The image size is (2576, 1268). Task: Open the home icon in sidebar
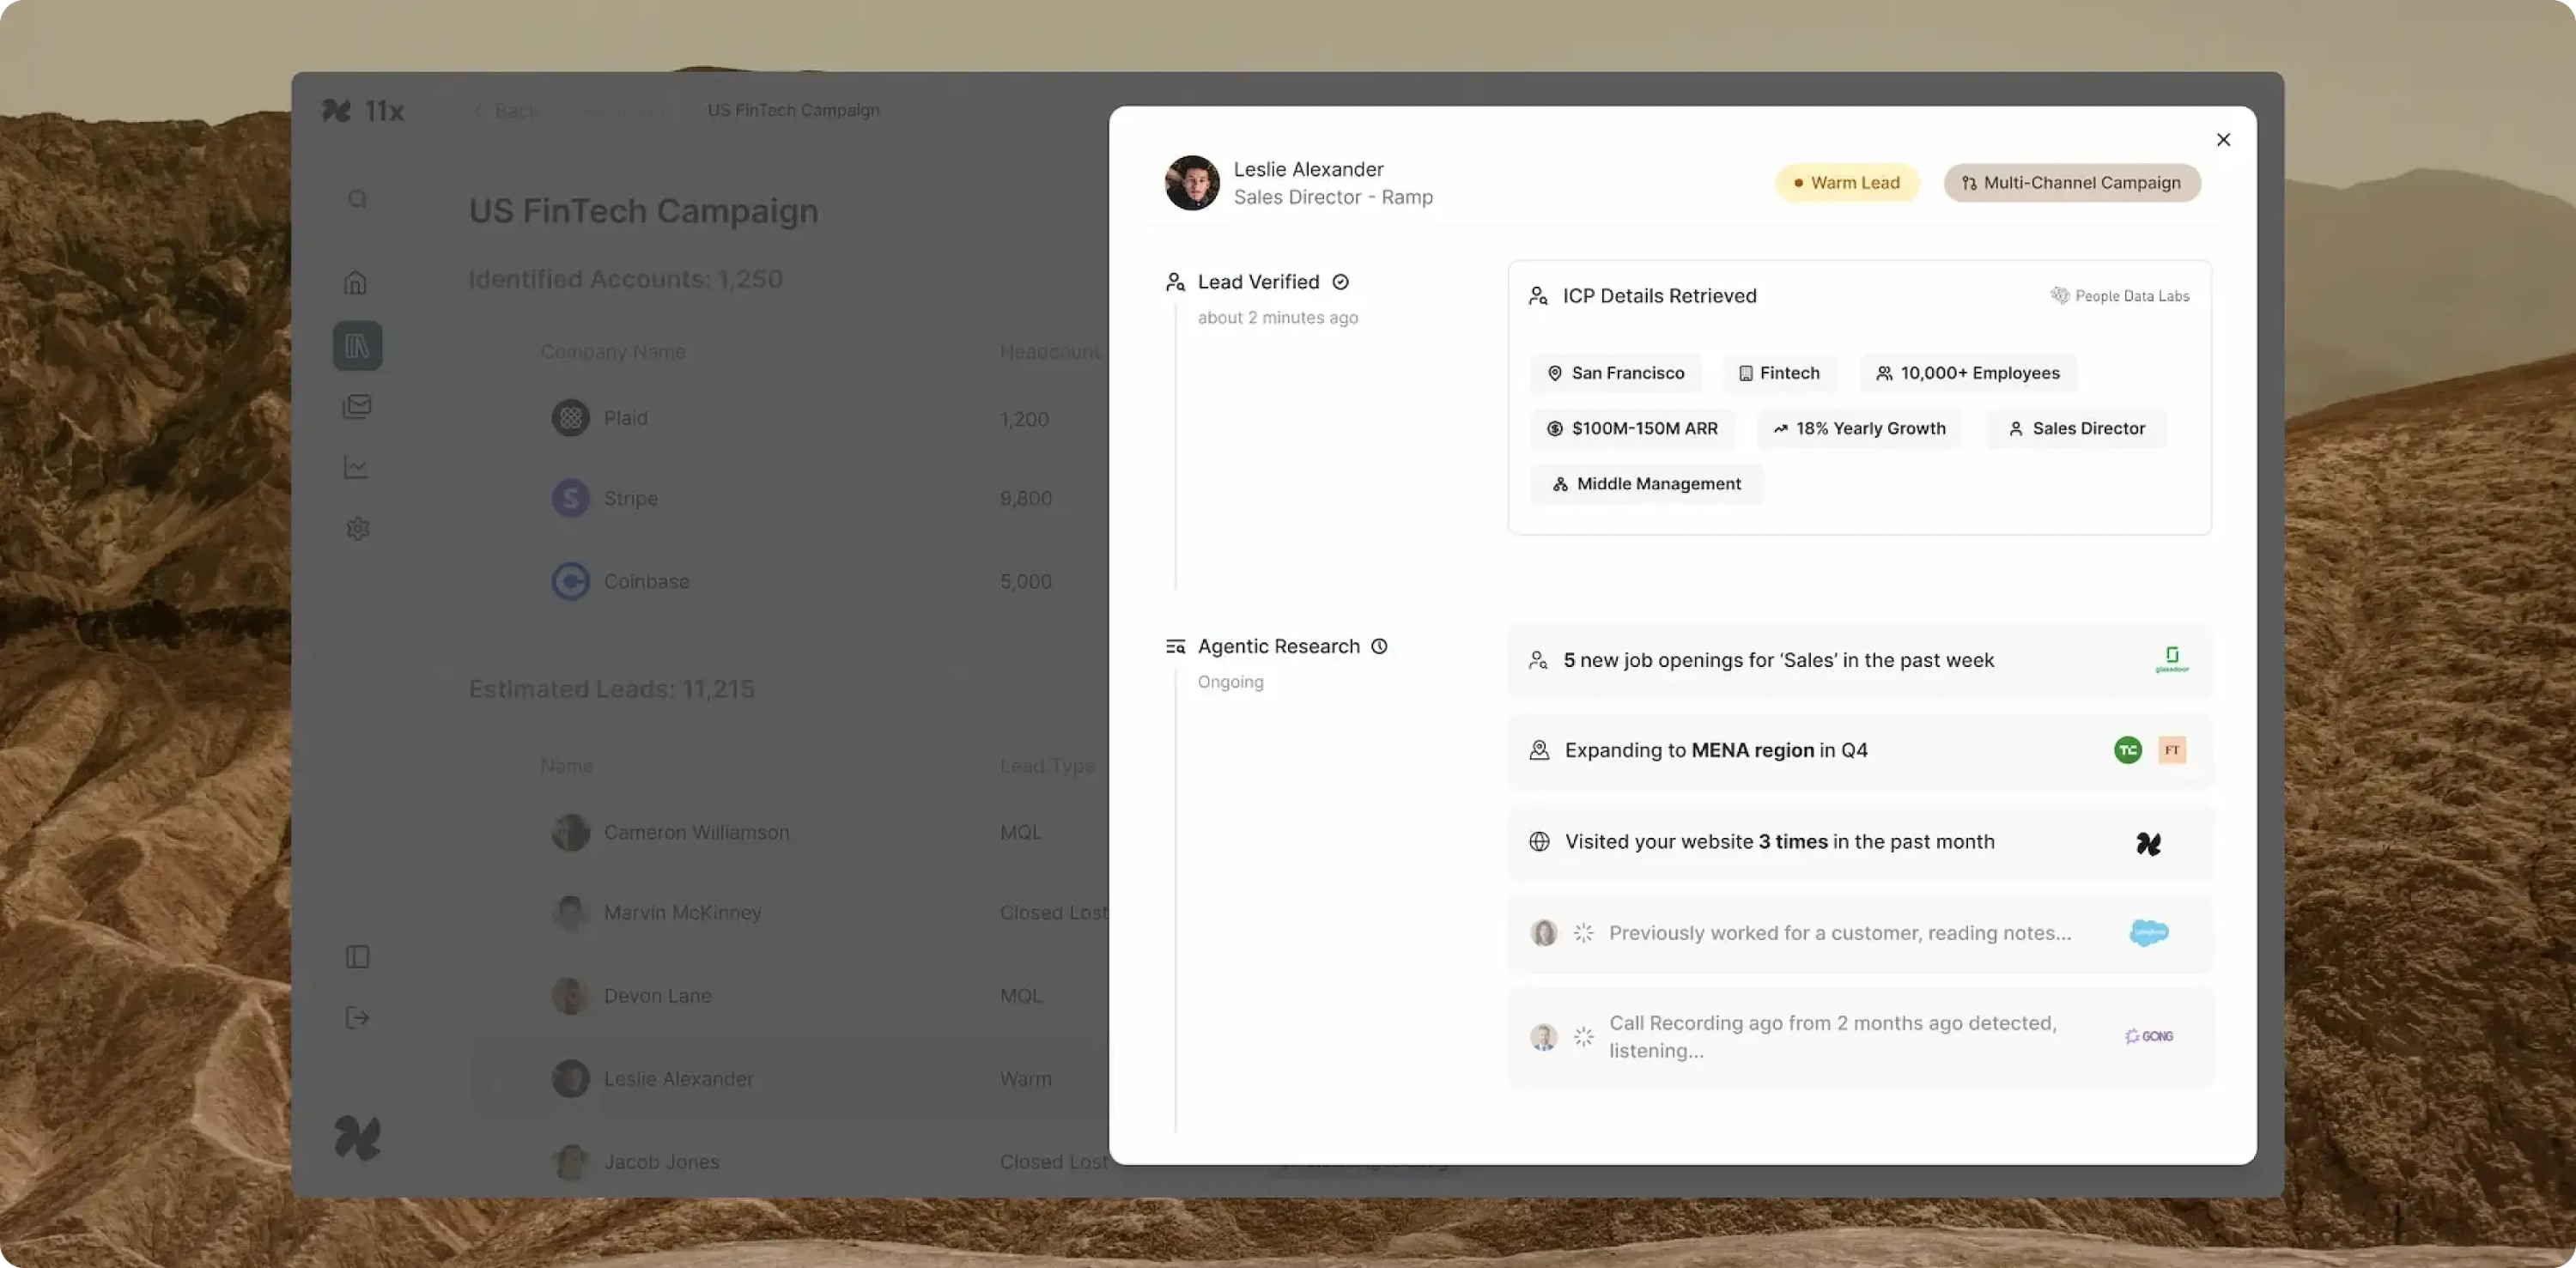pyautogui.click(x=356, y=283)
